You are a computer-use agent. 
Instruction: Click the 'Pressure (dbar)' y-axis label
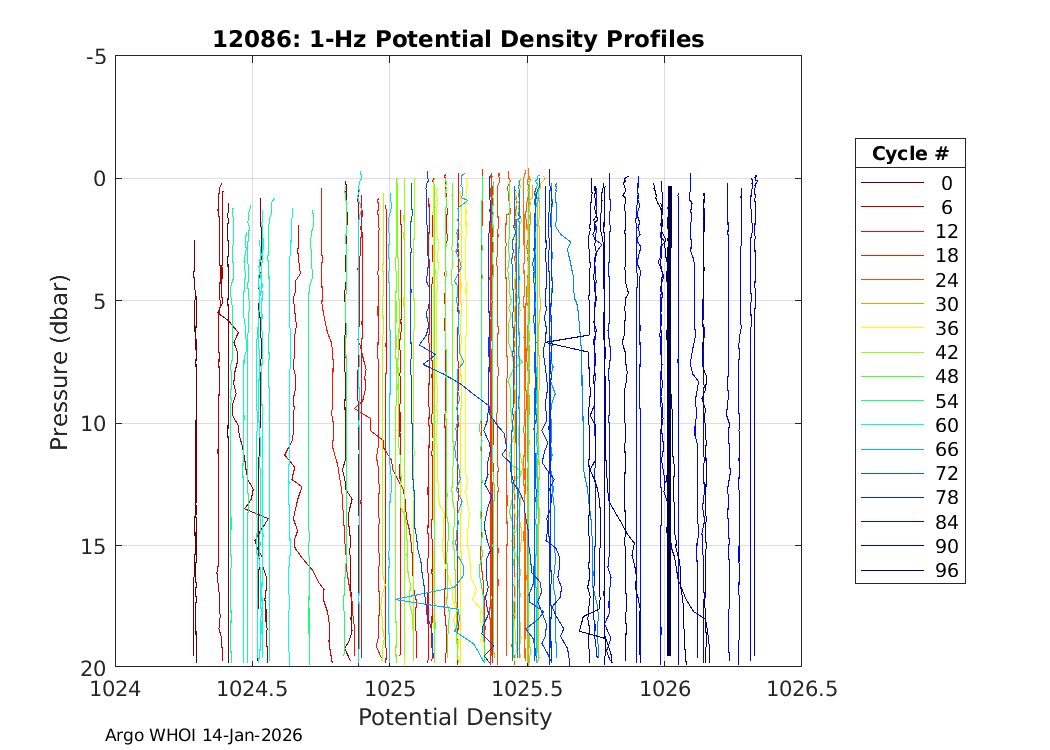(60, 361)
